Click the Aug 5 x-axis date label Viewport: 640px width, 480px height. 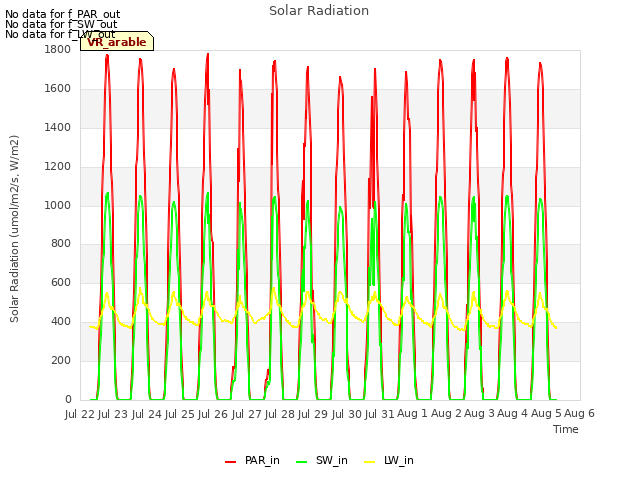pyautogui.click(x=546, y=414)
